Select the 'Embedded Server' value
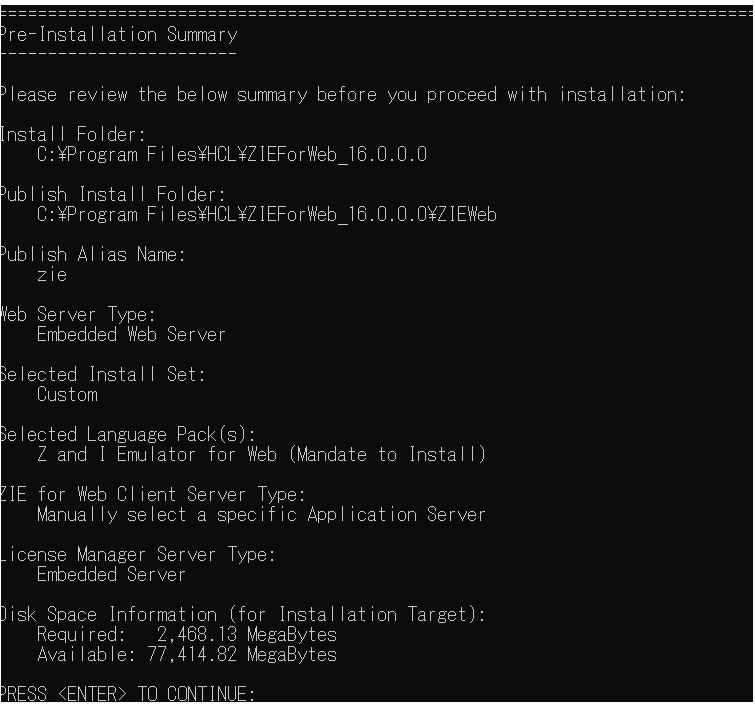 (111, 575)
